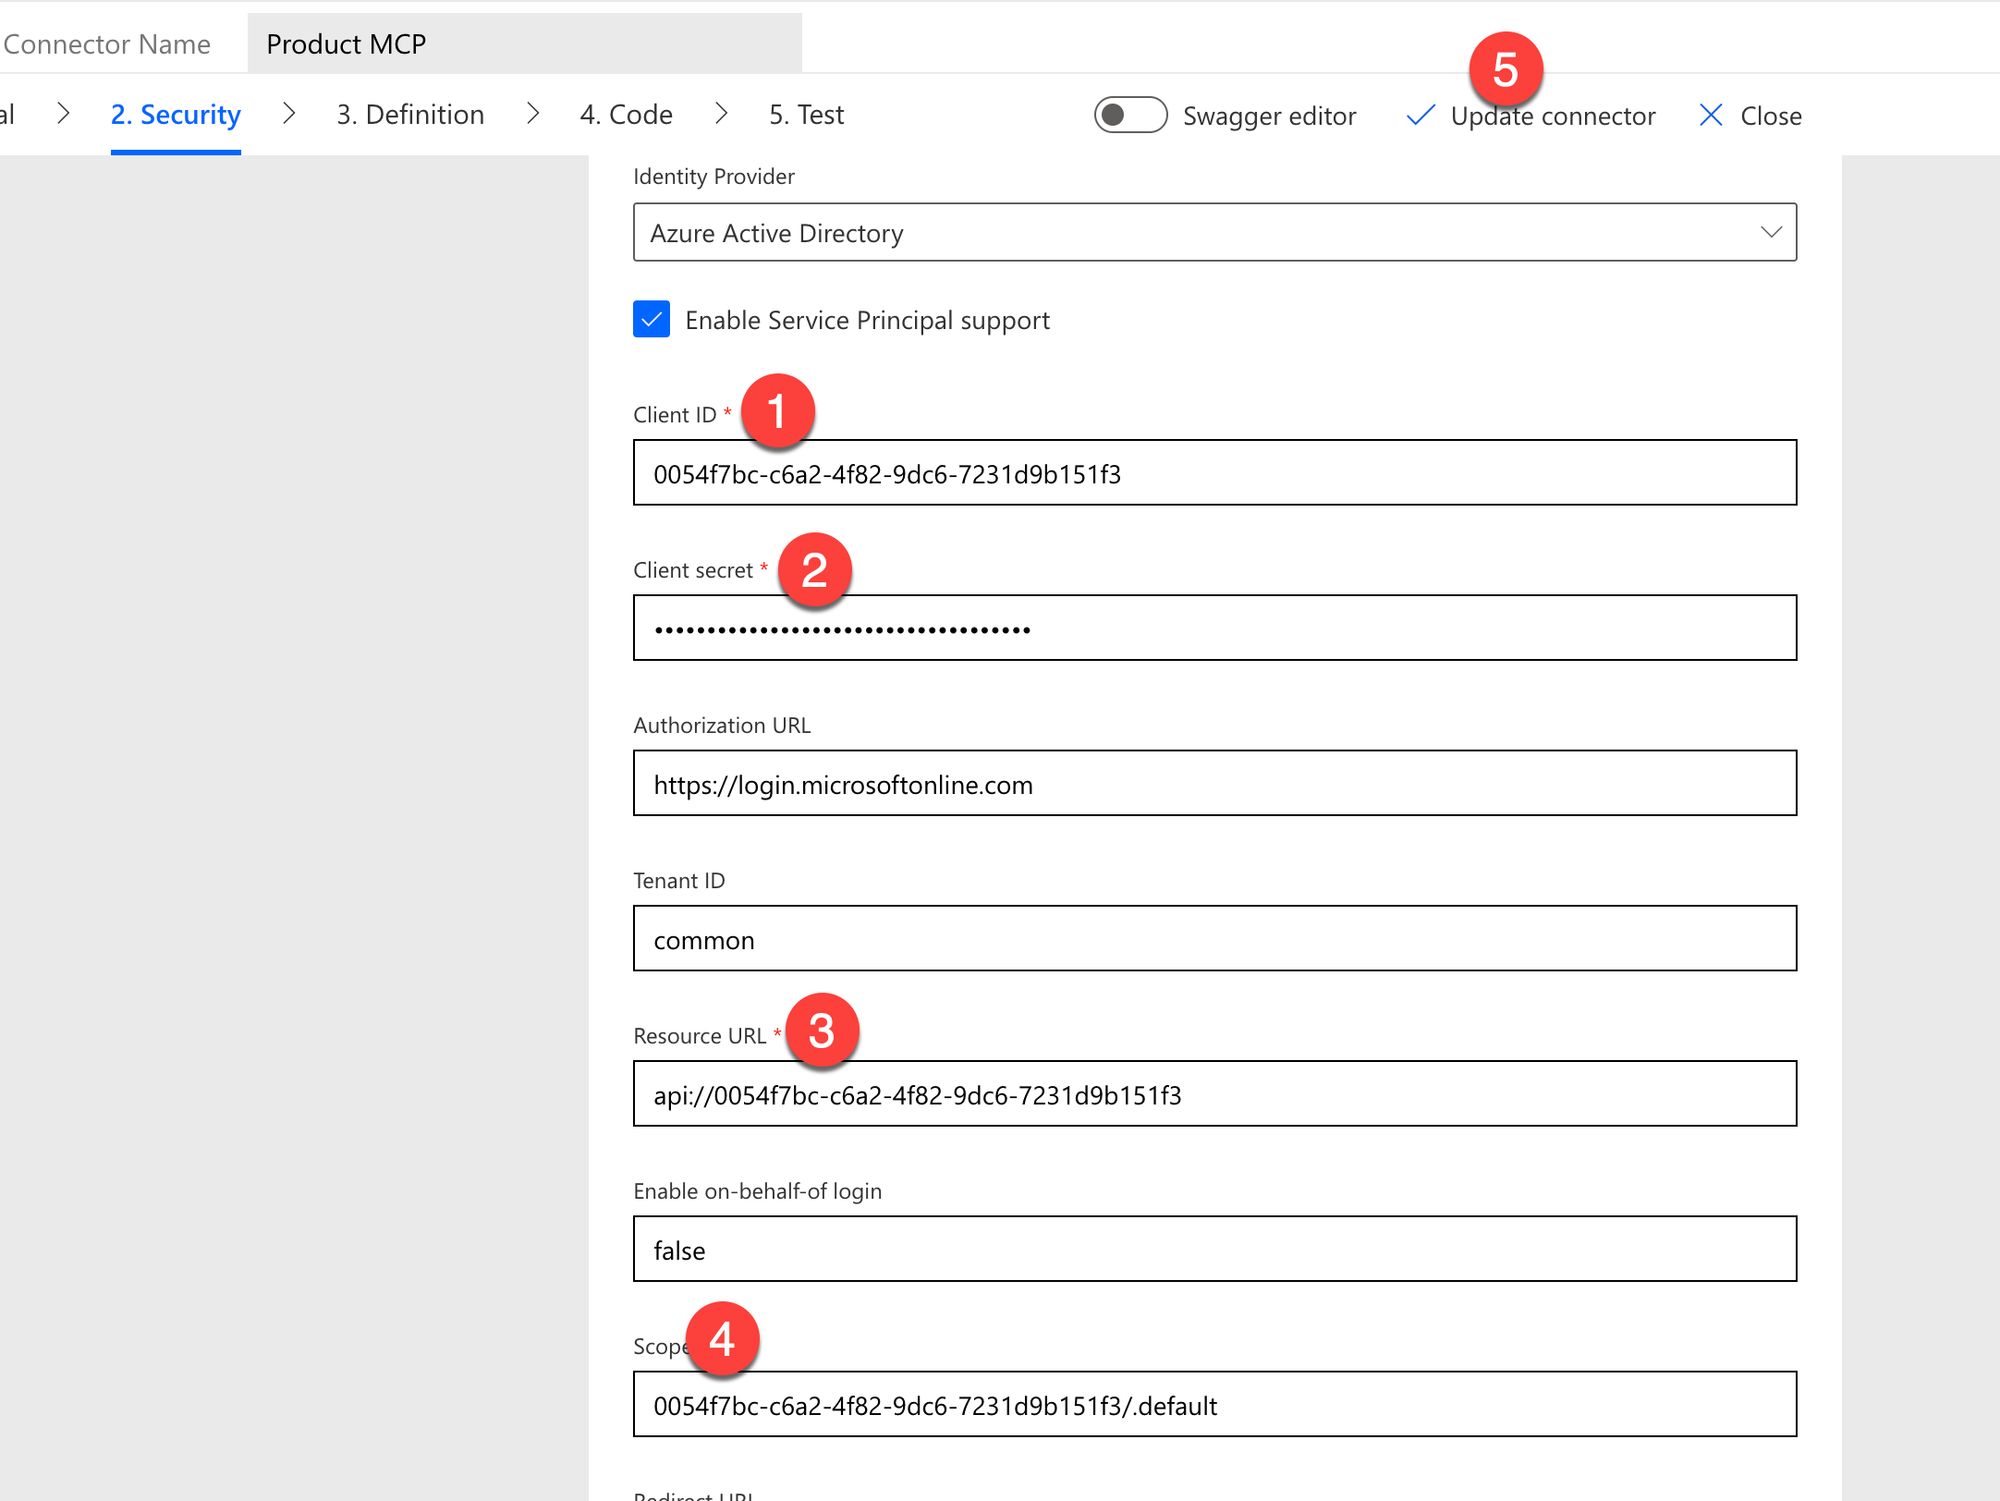The width and height of the screenshot is (2000, 1501).
Task: Toggle the Swagger editor switch
Action: click(1130, 115)
